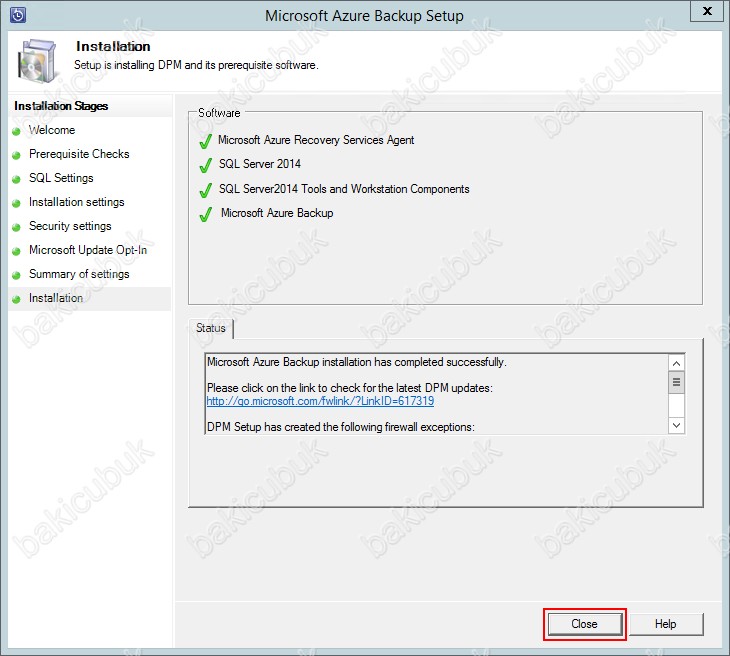
Task: Click the status scrollbar thumb
Action: coord(676,382)
